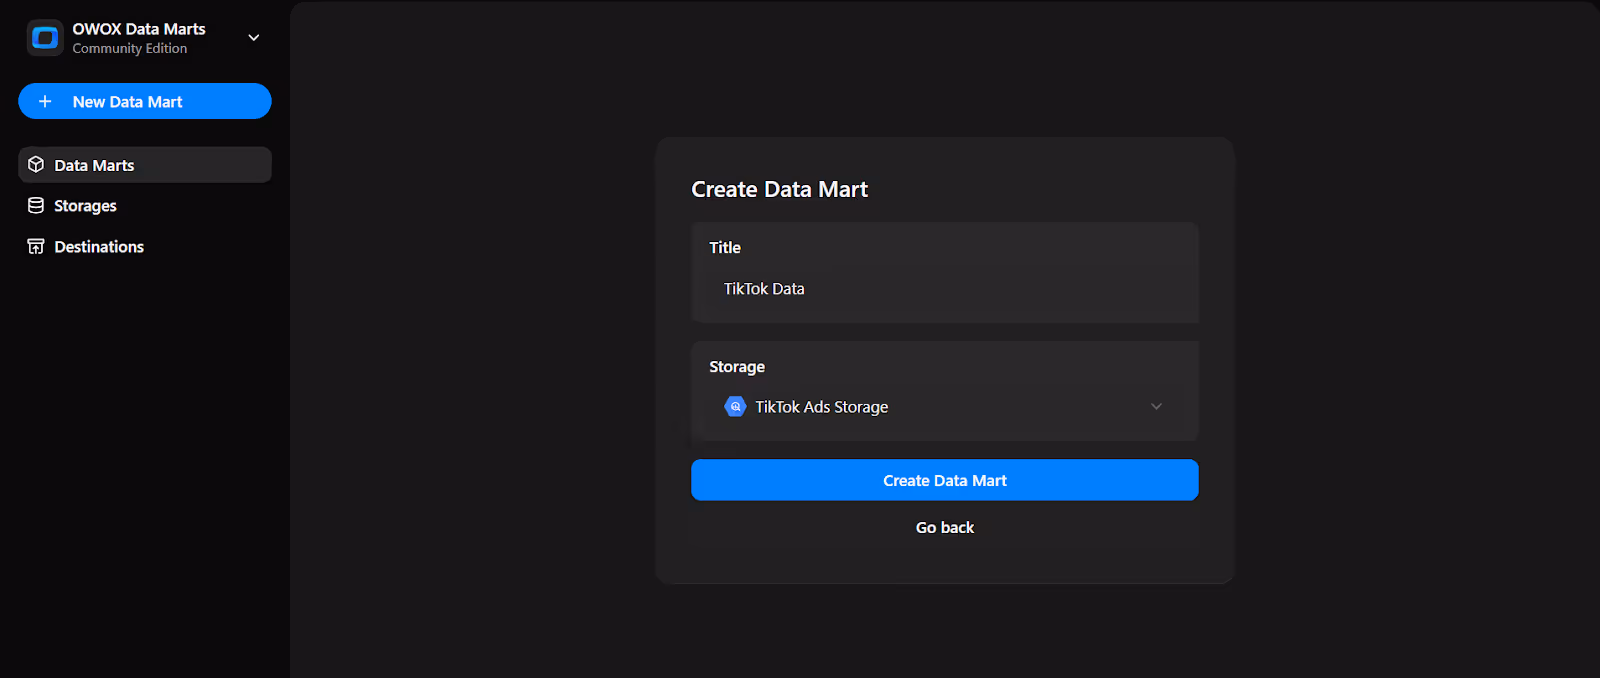Focus the Title input containing TikTok Data
This screenshot has height=678, width=1600.
pyautogui.click(x=945, y=289)
